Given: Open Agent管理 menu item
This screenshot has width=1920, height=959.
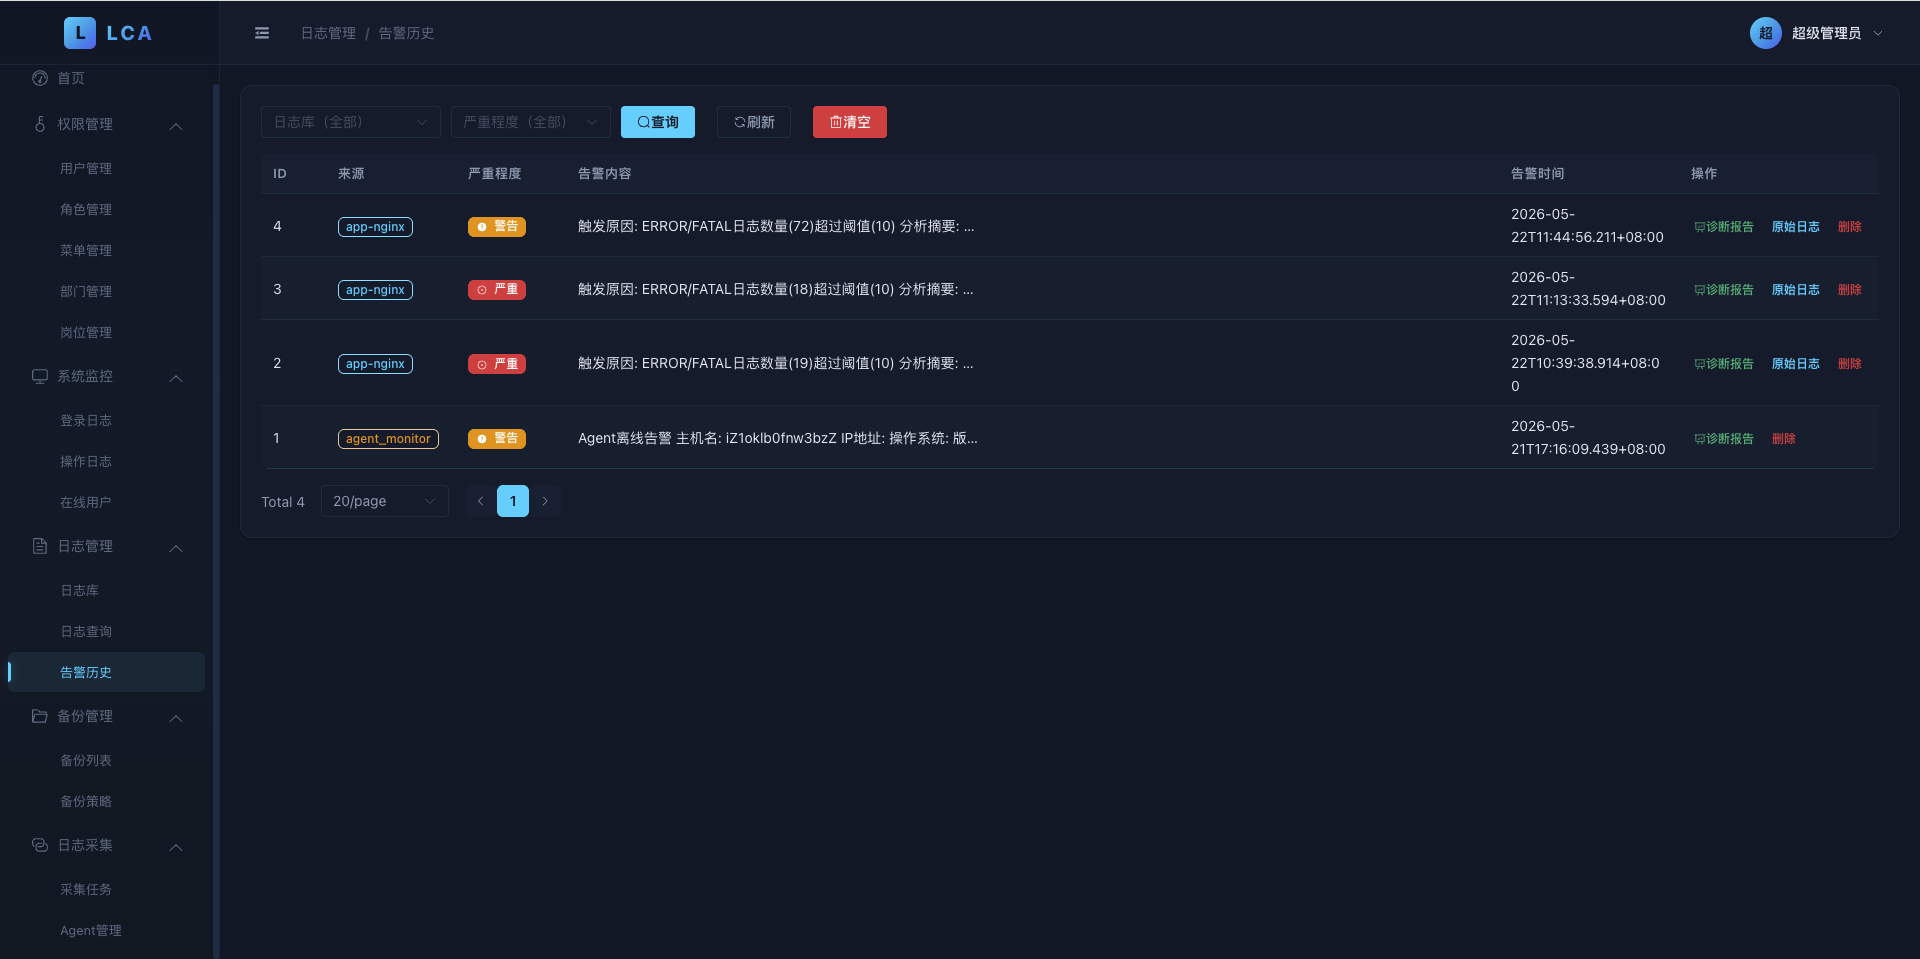Looking at the screenshot, I should click(x=106, y=930).
